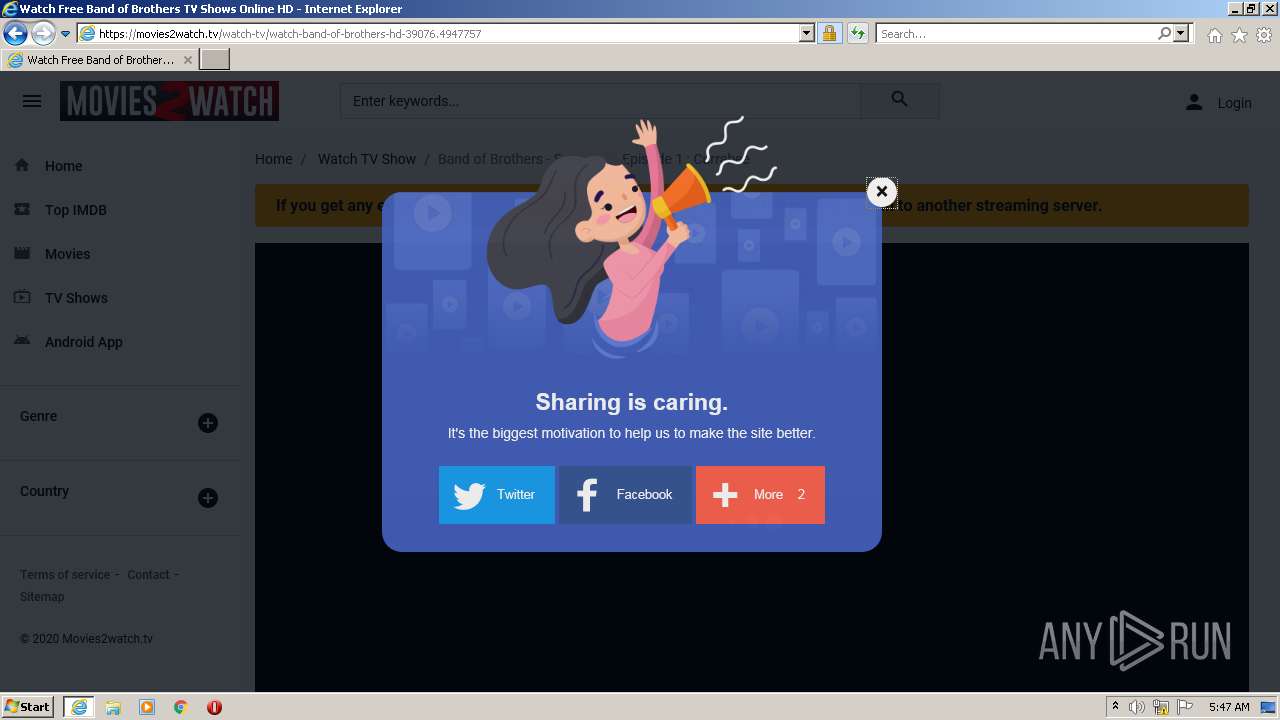This screenshot has width=1280, height=720.
Task: Click the Top IMDB icon in sidebar
Action: (22, 209)
